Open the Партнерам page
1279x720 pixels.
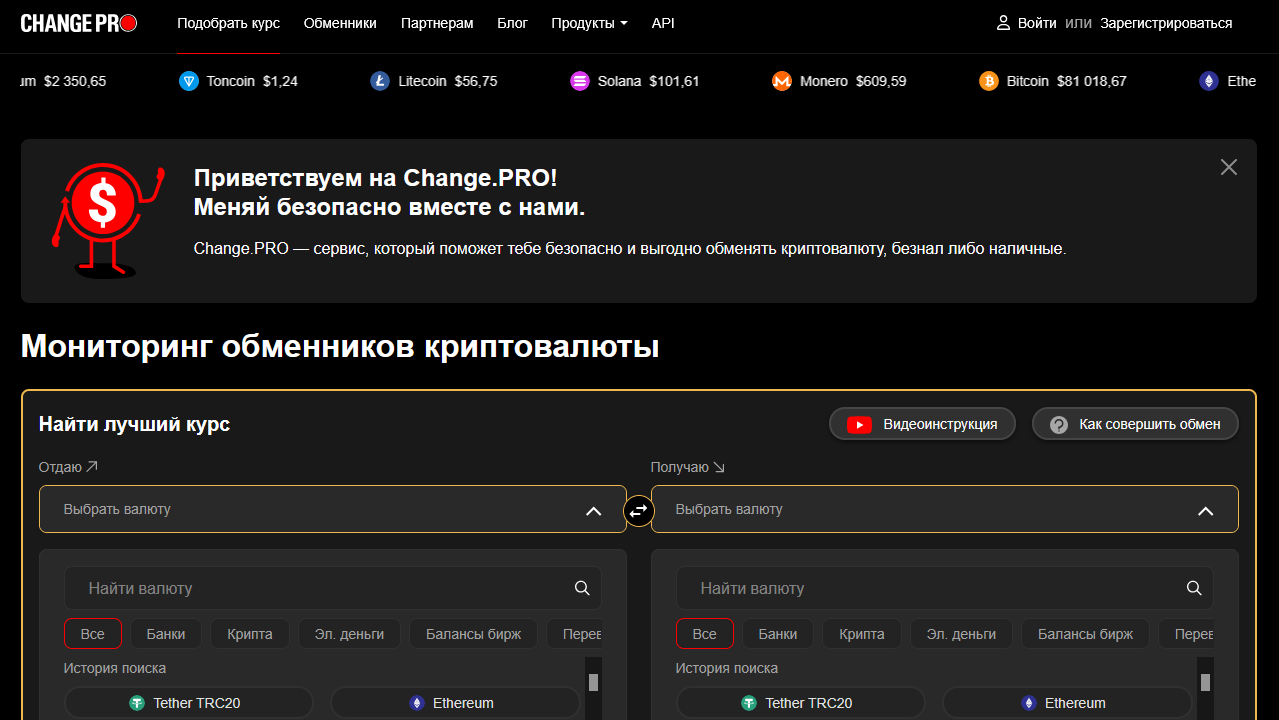click(x=437, y=23)
